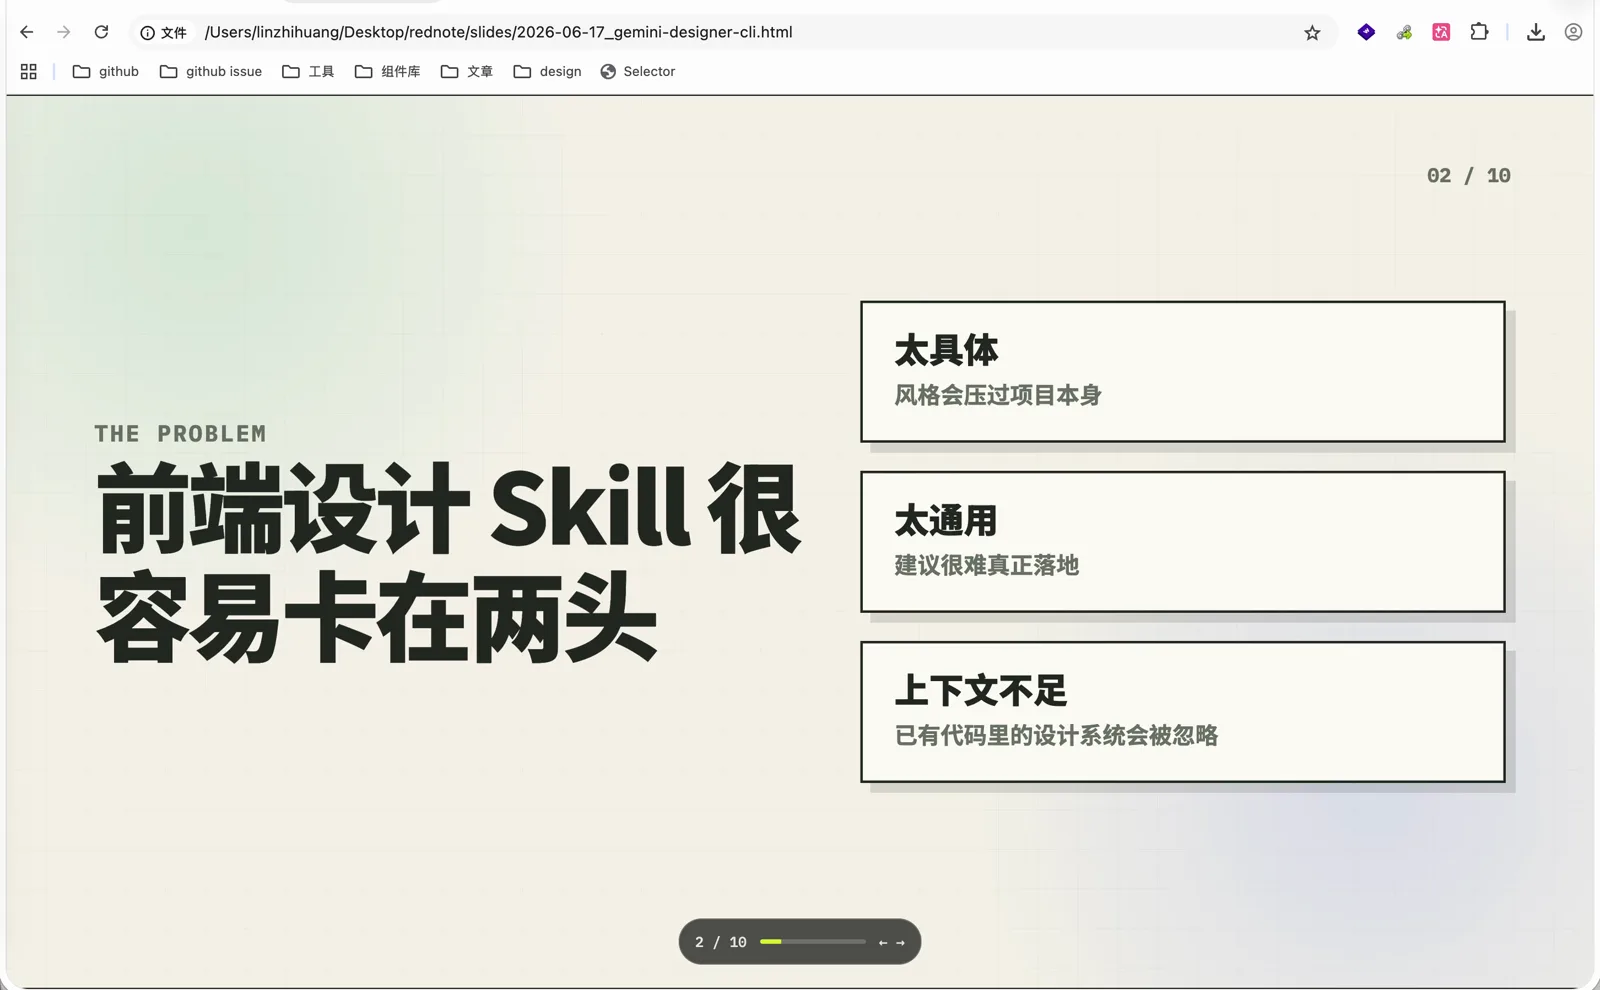Click the THE PROBLEM label
Viewport: 1600px width, 990px height.
[180, 434]
